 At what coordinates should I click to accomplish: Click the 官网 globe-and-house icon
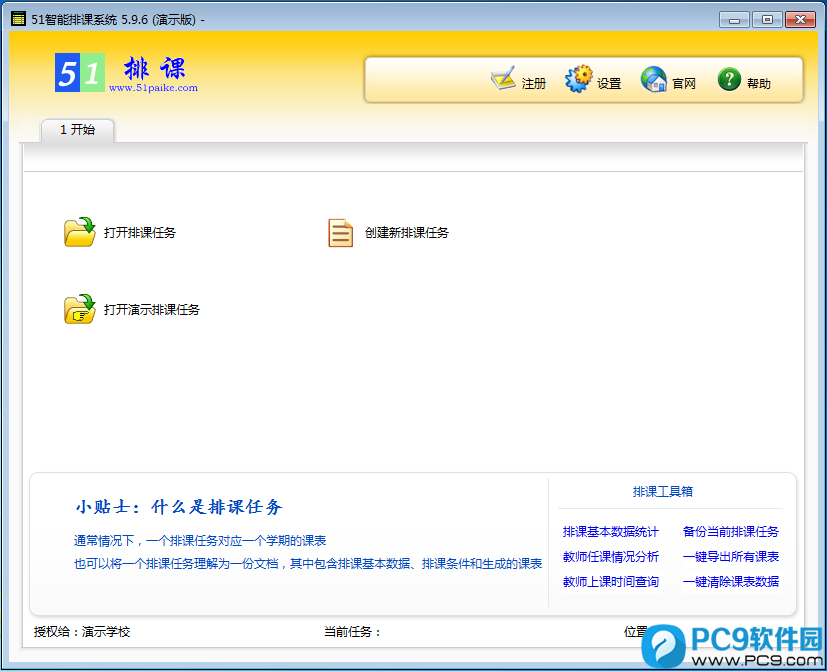[x=654, y=79]
